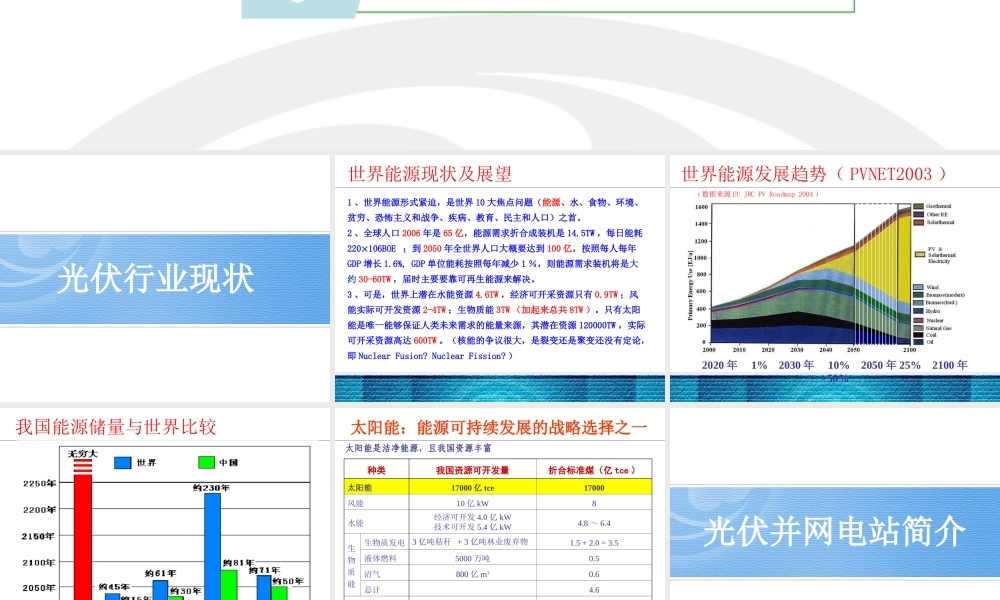Viewport: 1000px width, 600px height.
Task: Select the Solarthermal orange color swatch
Action: [918, 222]
